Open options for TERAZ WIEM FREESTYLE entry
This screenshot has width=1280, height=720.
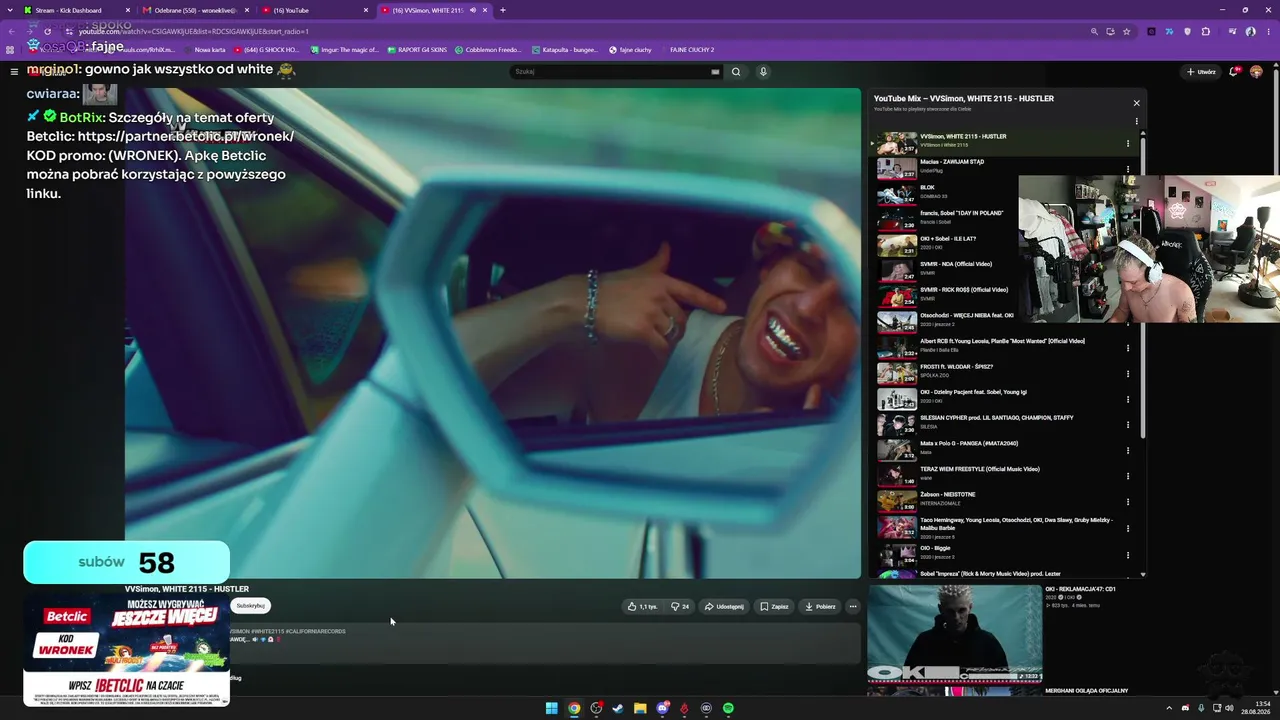coord(1128,476)
